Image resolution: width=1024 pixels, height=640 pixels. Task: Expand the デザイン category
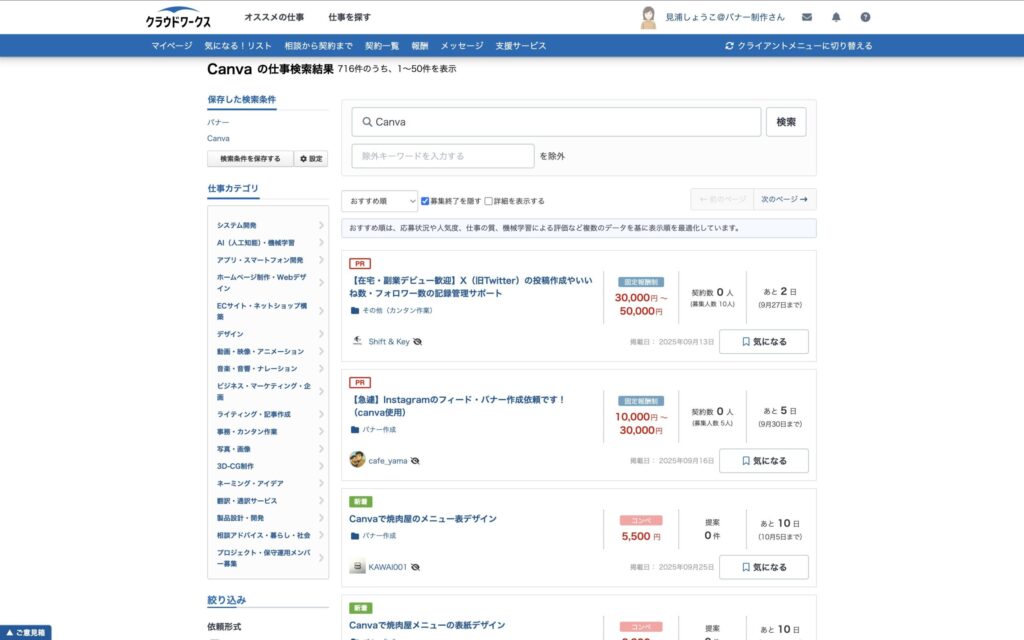[268, 334]
